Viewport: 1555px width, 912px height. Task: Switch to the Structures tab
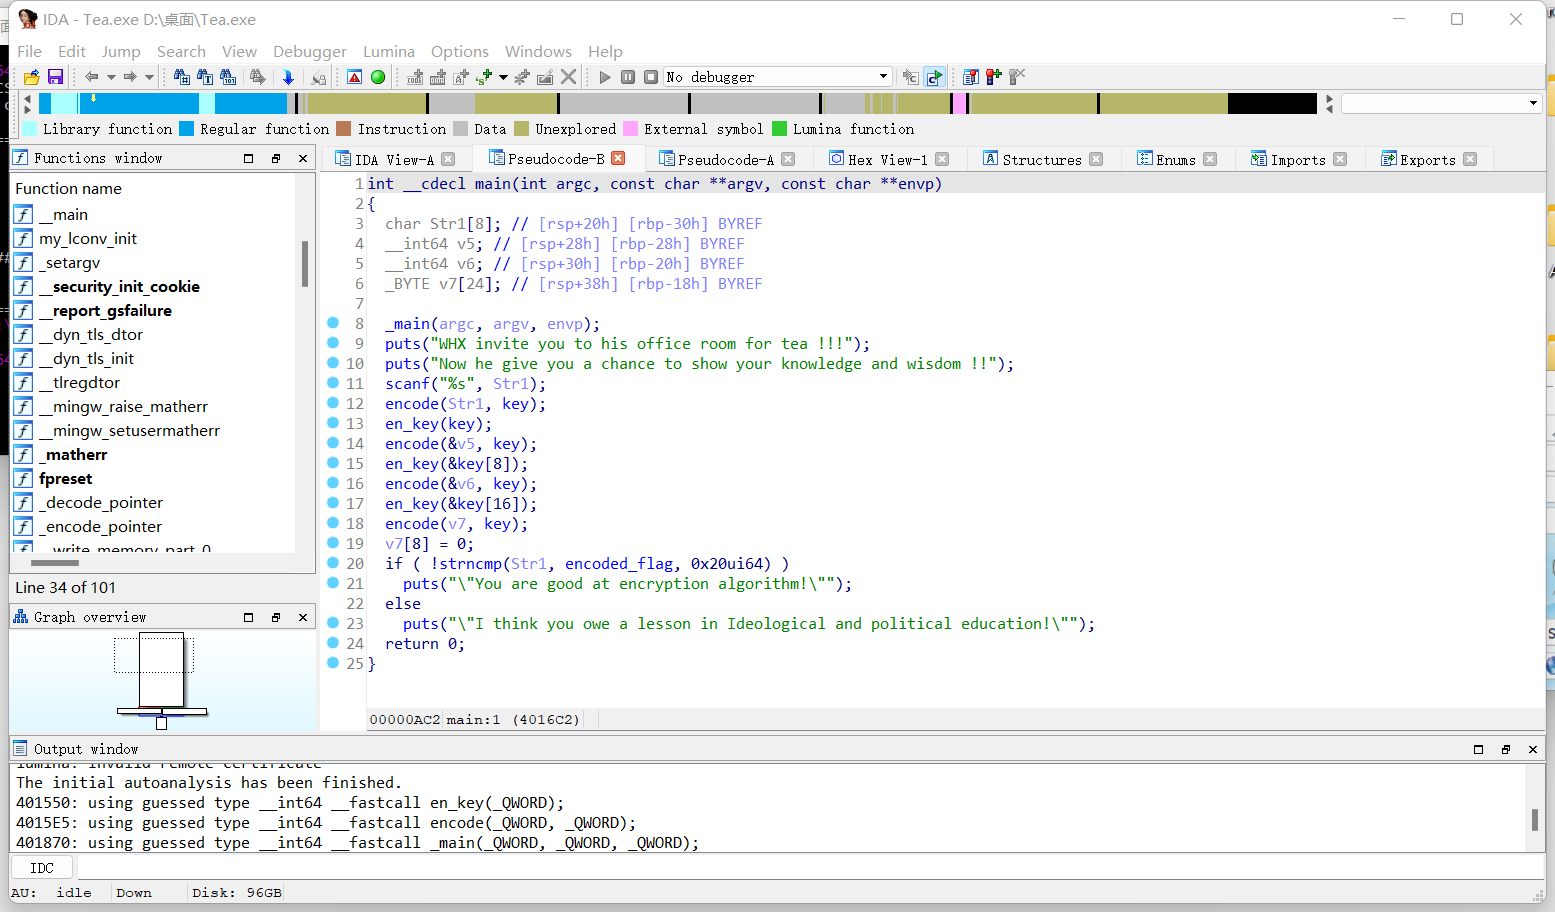tap(1041, 160)
